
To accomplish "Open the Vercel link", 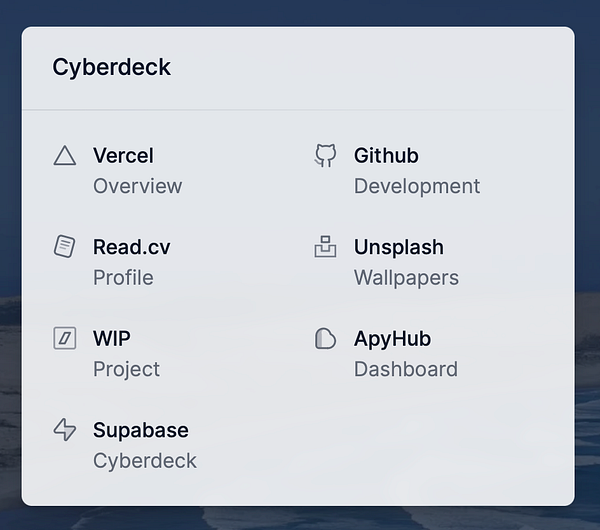I will coord(123,156).
